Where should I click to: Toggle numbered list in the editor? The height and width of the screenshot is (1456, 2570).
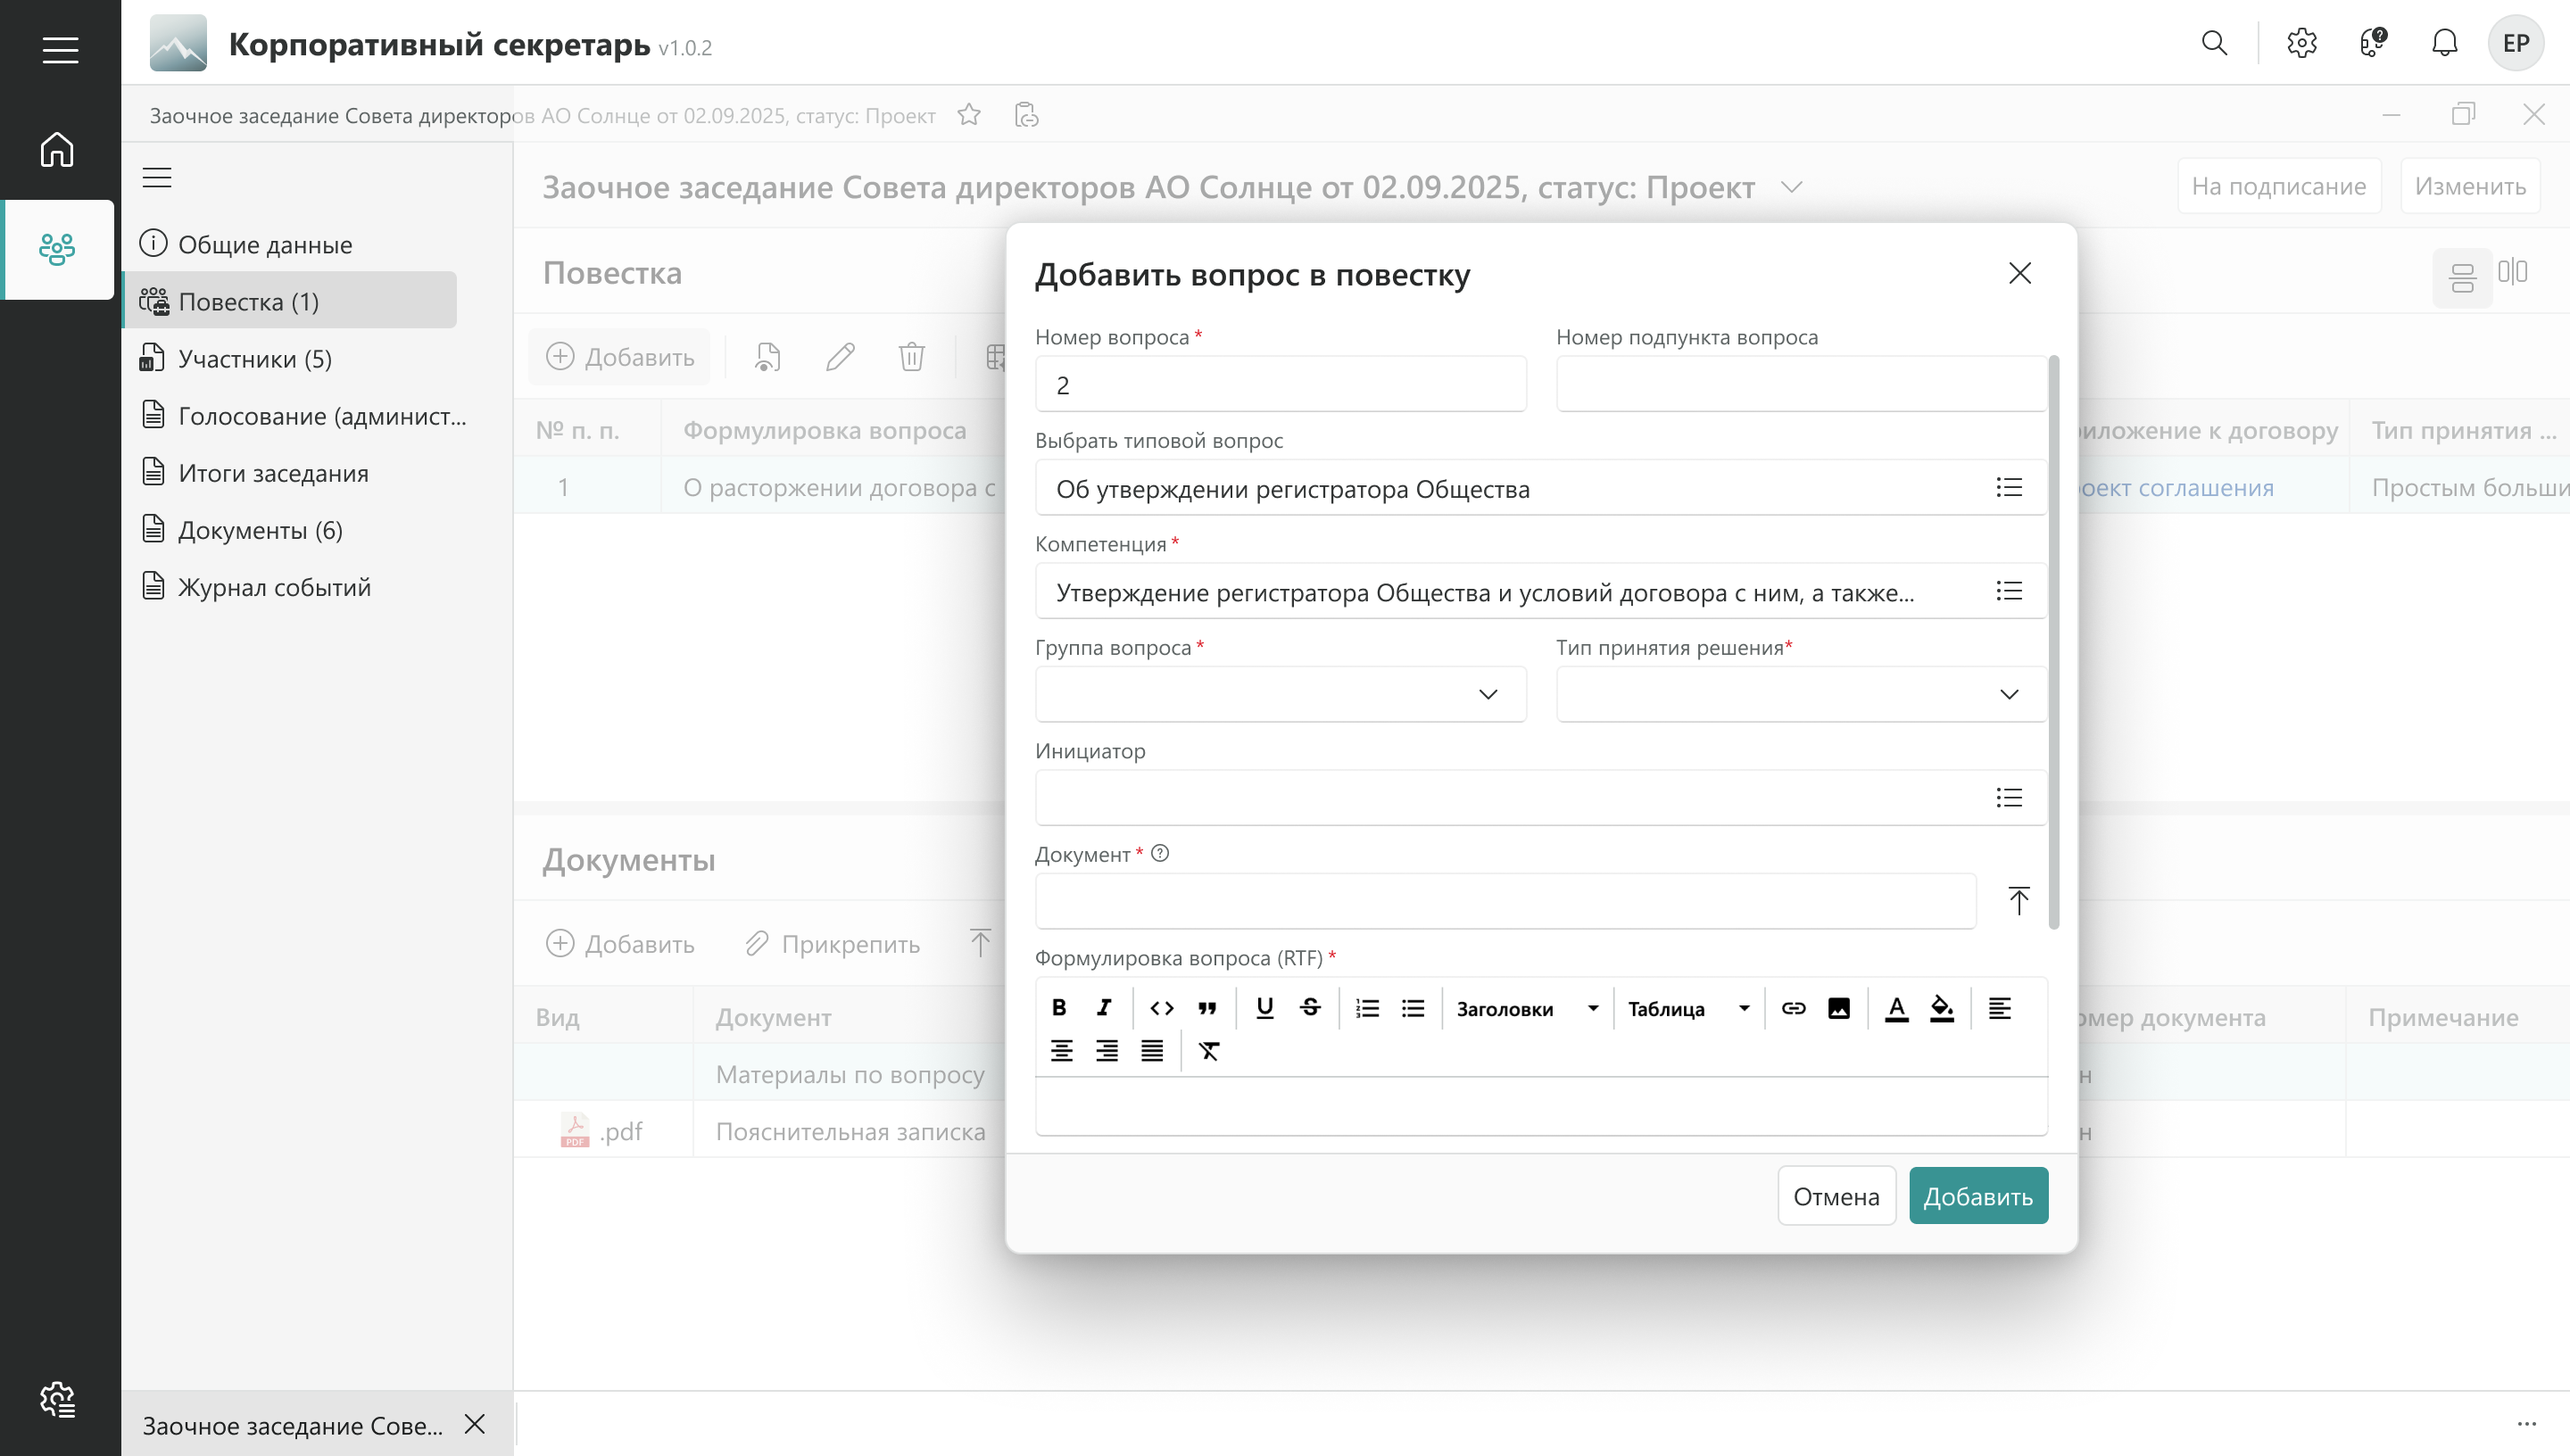[1367, 1008]
